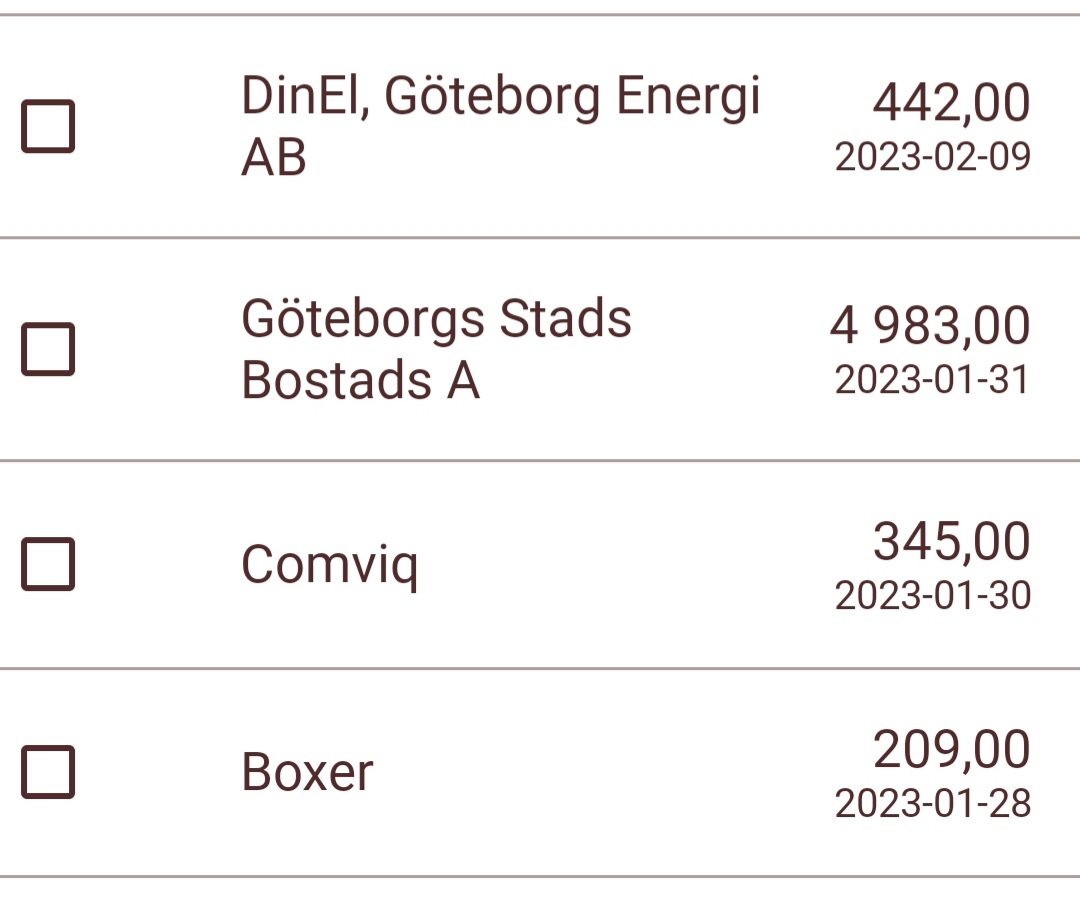Check the DinEl, Göteborg Energi AB checkbox
Viewport: 1080px width, 902px height.
click(x=48, y=126)
